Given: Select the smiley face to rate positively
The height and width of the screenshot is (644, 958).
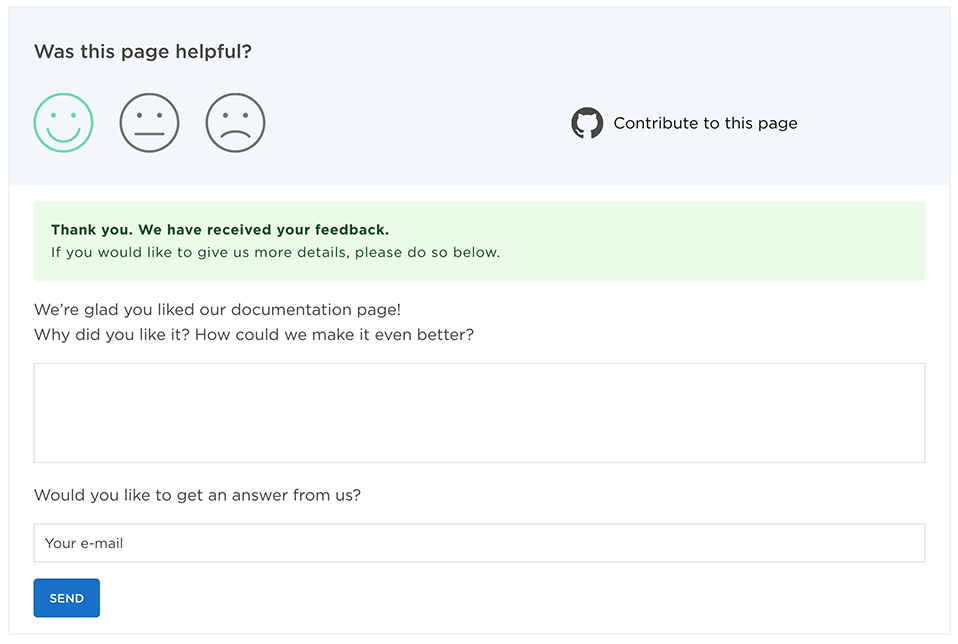Looking at the screenshot, I should 63,122.
